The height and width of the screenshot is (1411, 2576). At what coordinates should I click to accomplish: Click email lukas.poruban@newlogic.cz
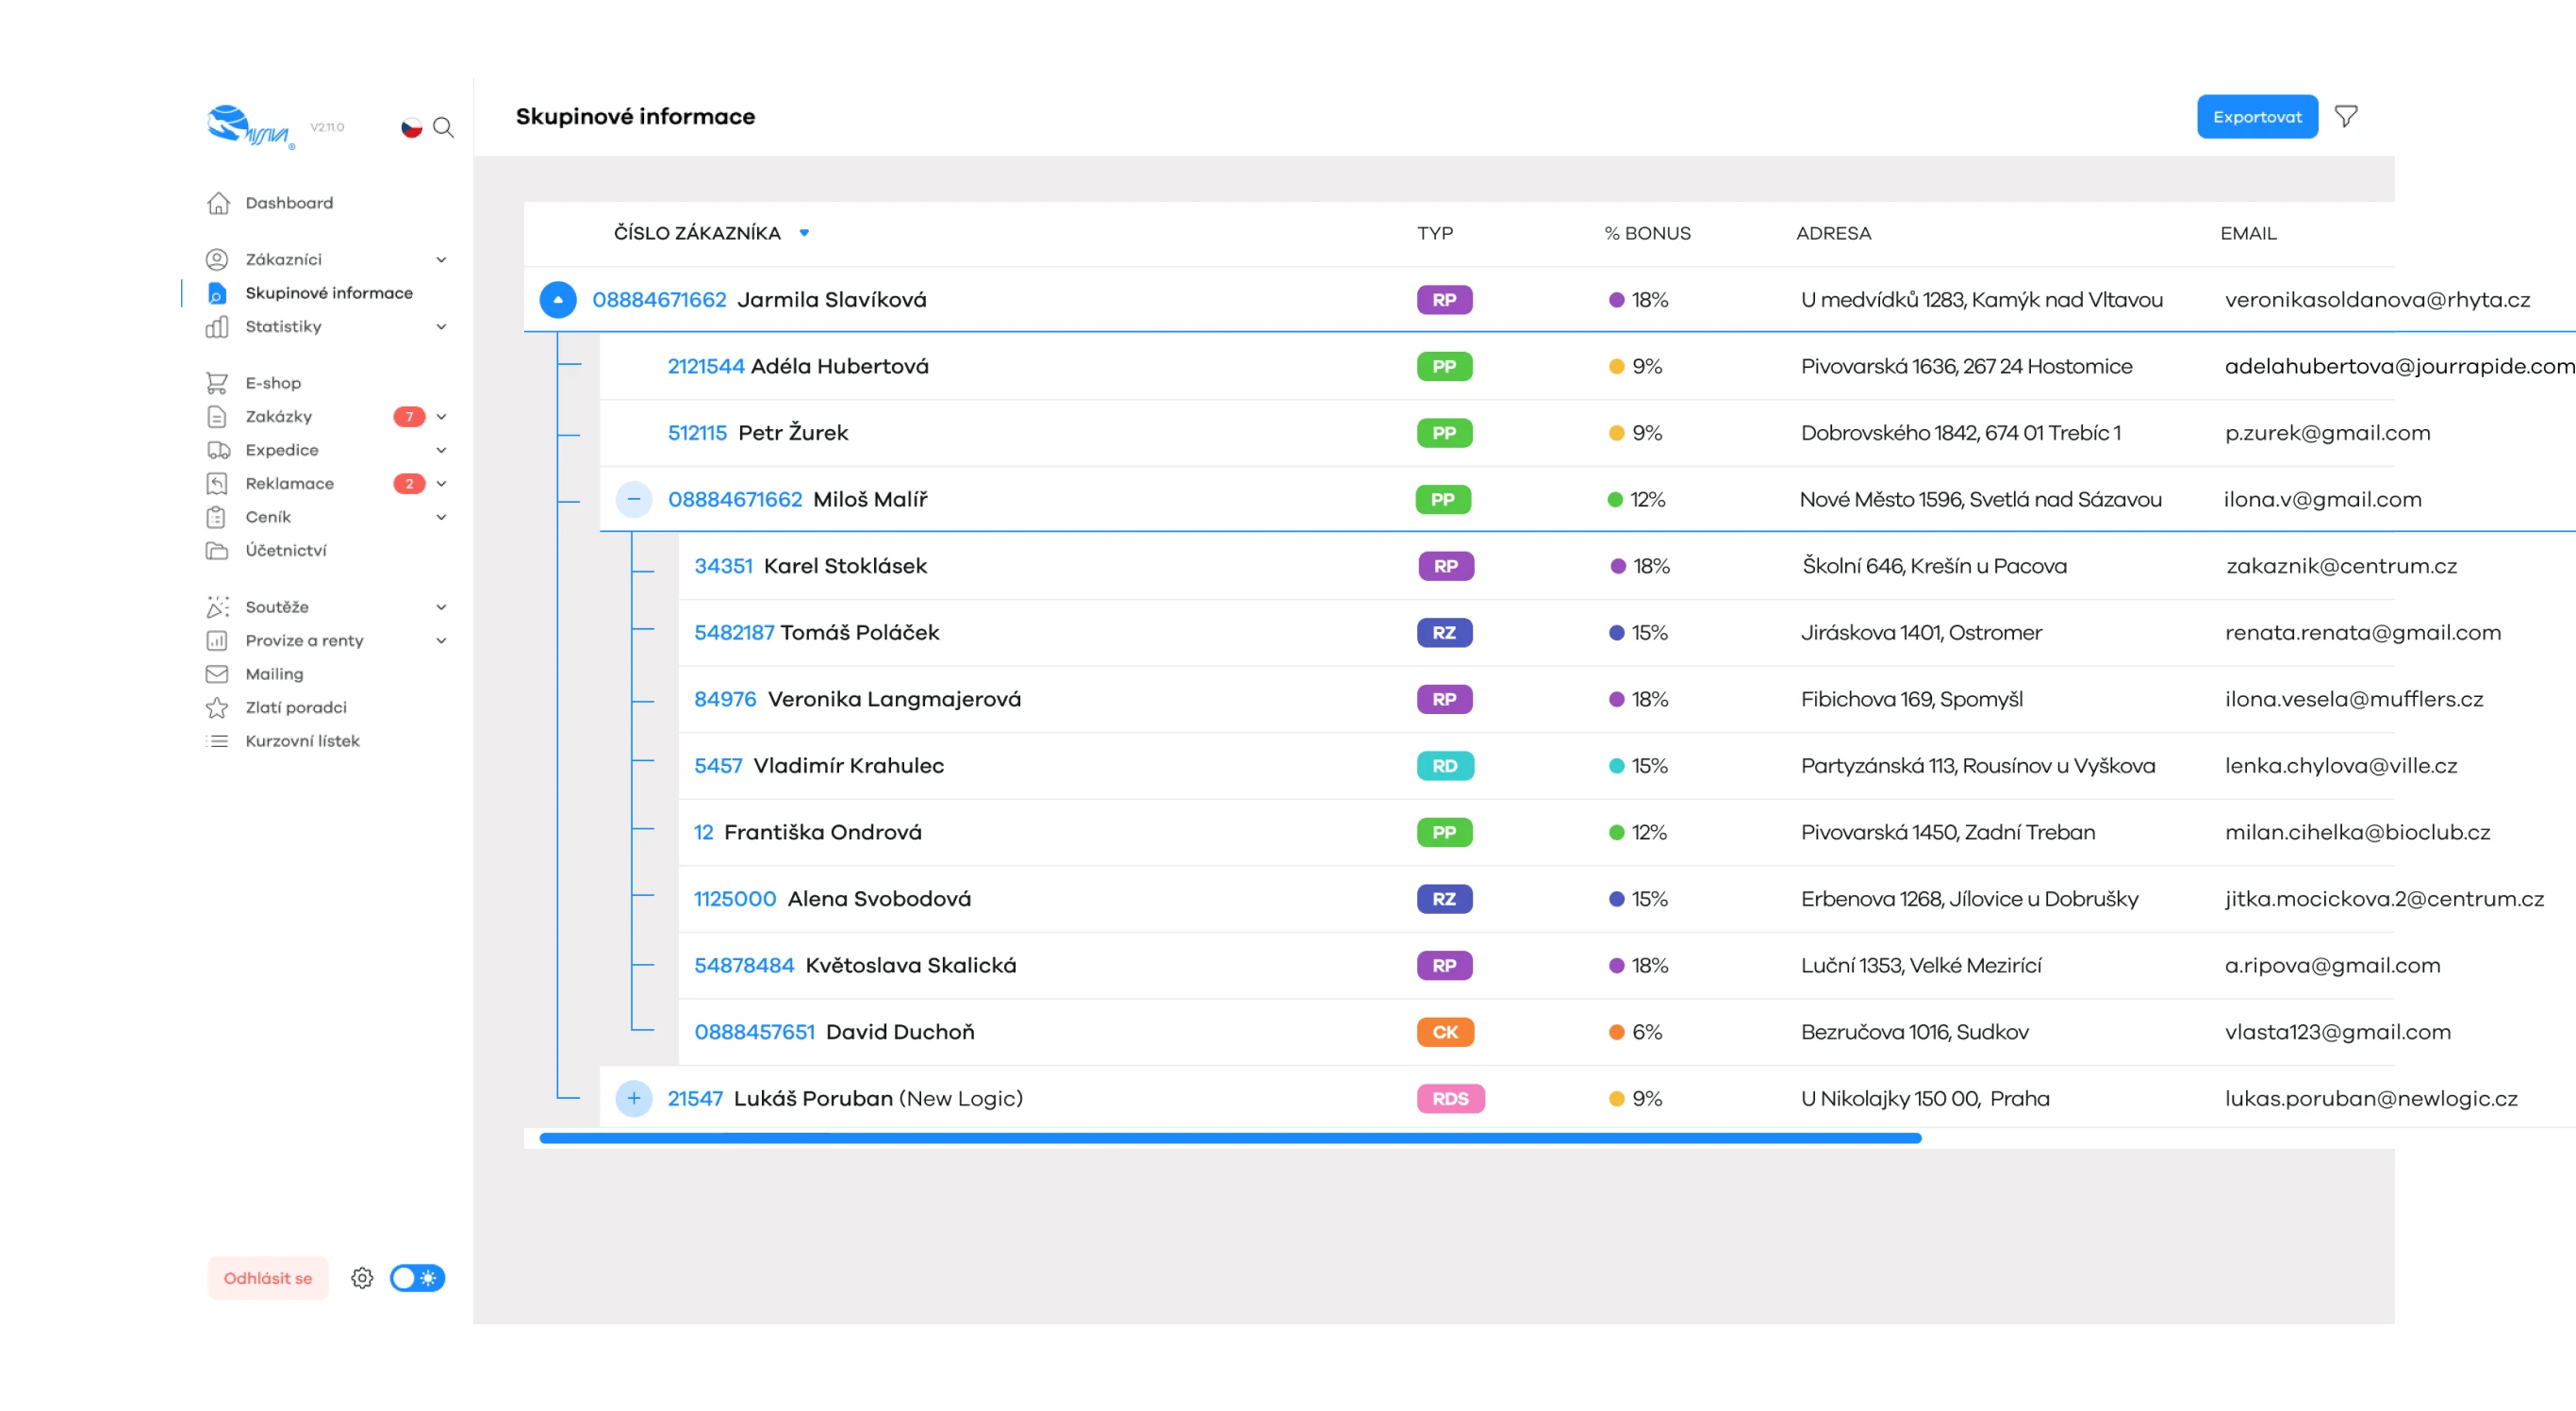[x=2371, y=1099]
